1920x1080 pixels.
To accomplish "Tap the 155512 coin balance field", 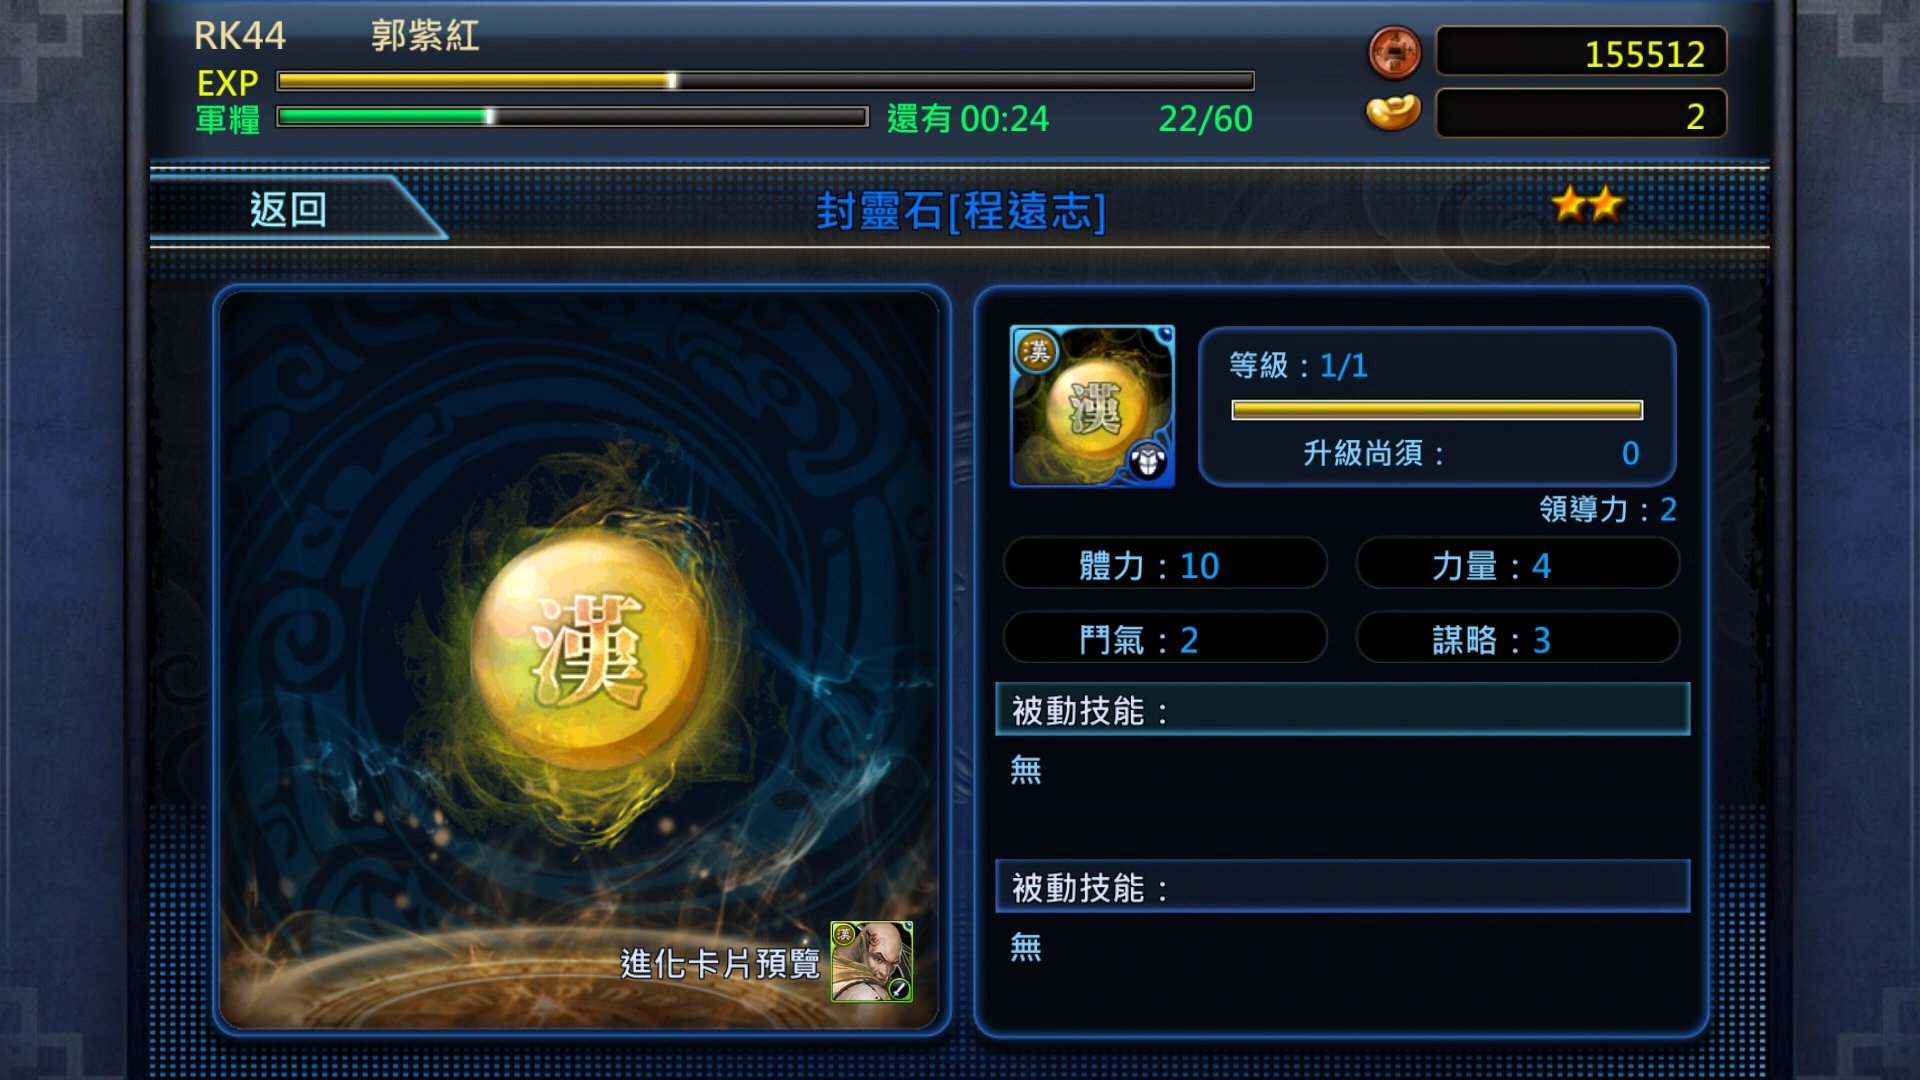I will point(1581,53).
